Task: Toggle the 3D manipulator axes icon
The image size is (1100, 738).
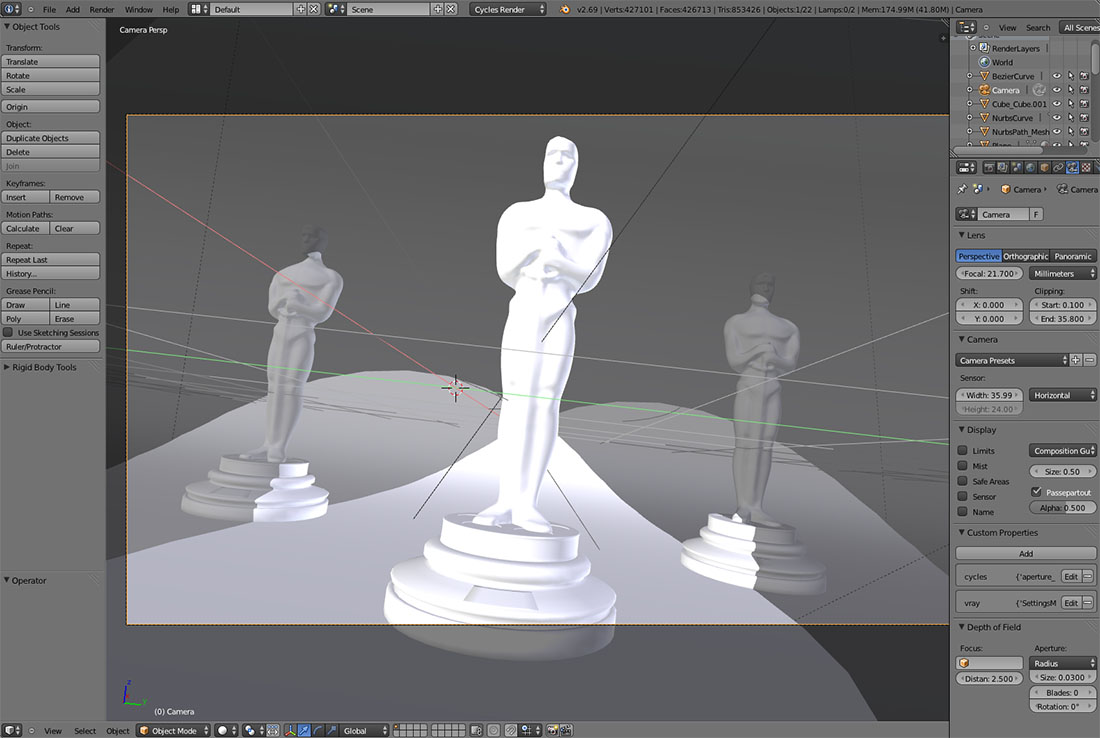Action: 290,730
